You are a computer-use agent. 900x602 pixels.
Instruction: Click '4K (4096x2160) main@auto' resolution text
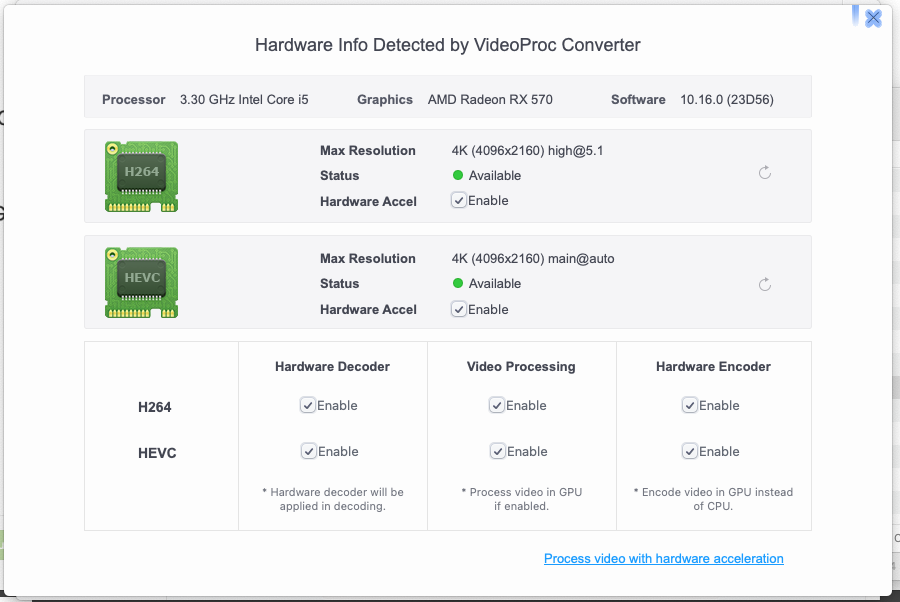coord(533,258)
